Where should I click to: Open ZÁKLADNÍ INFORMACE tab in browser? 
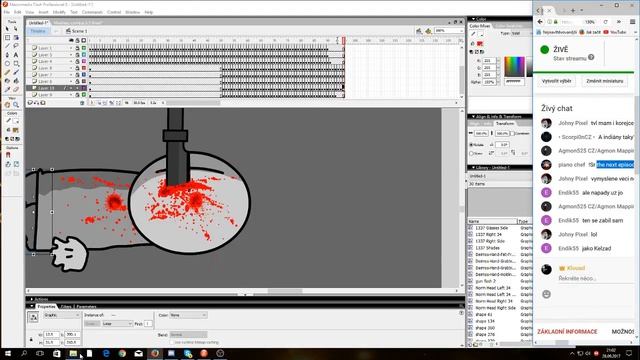(x=567, y=332)
